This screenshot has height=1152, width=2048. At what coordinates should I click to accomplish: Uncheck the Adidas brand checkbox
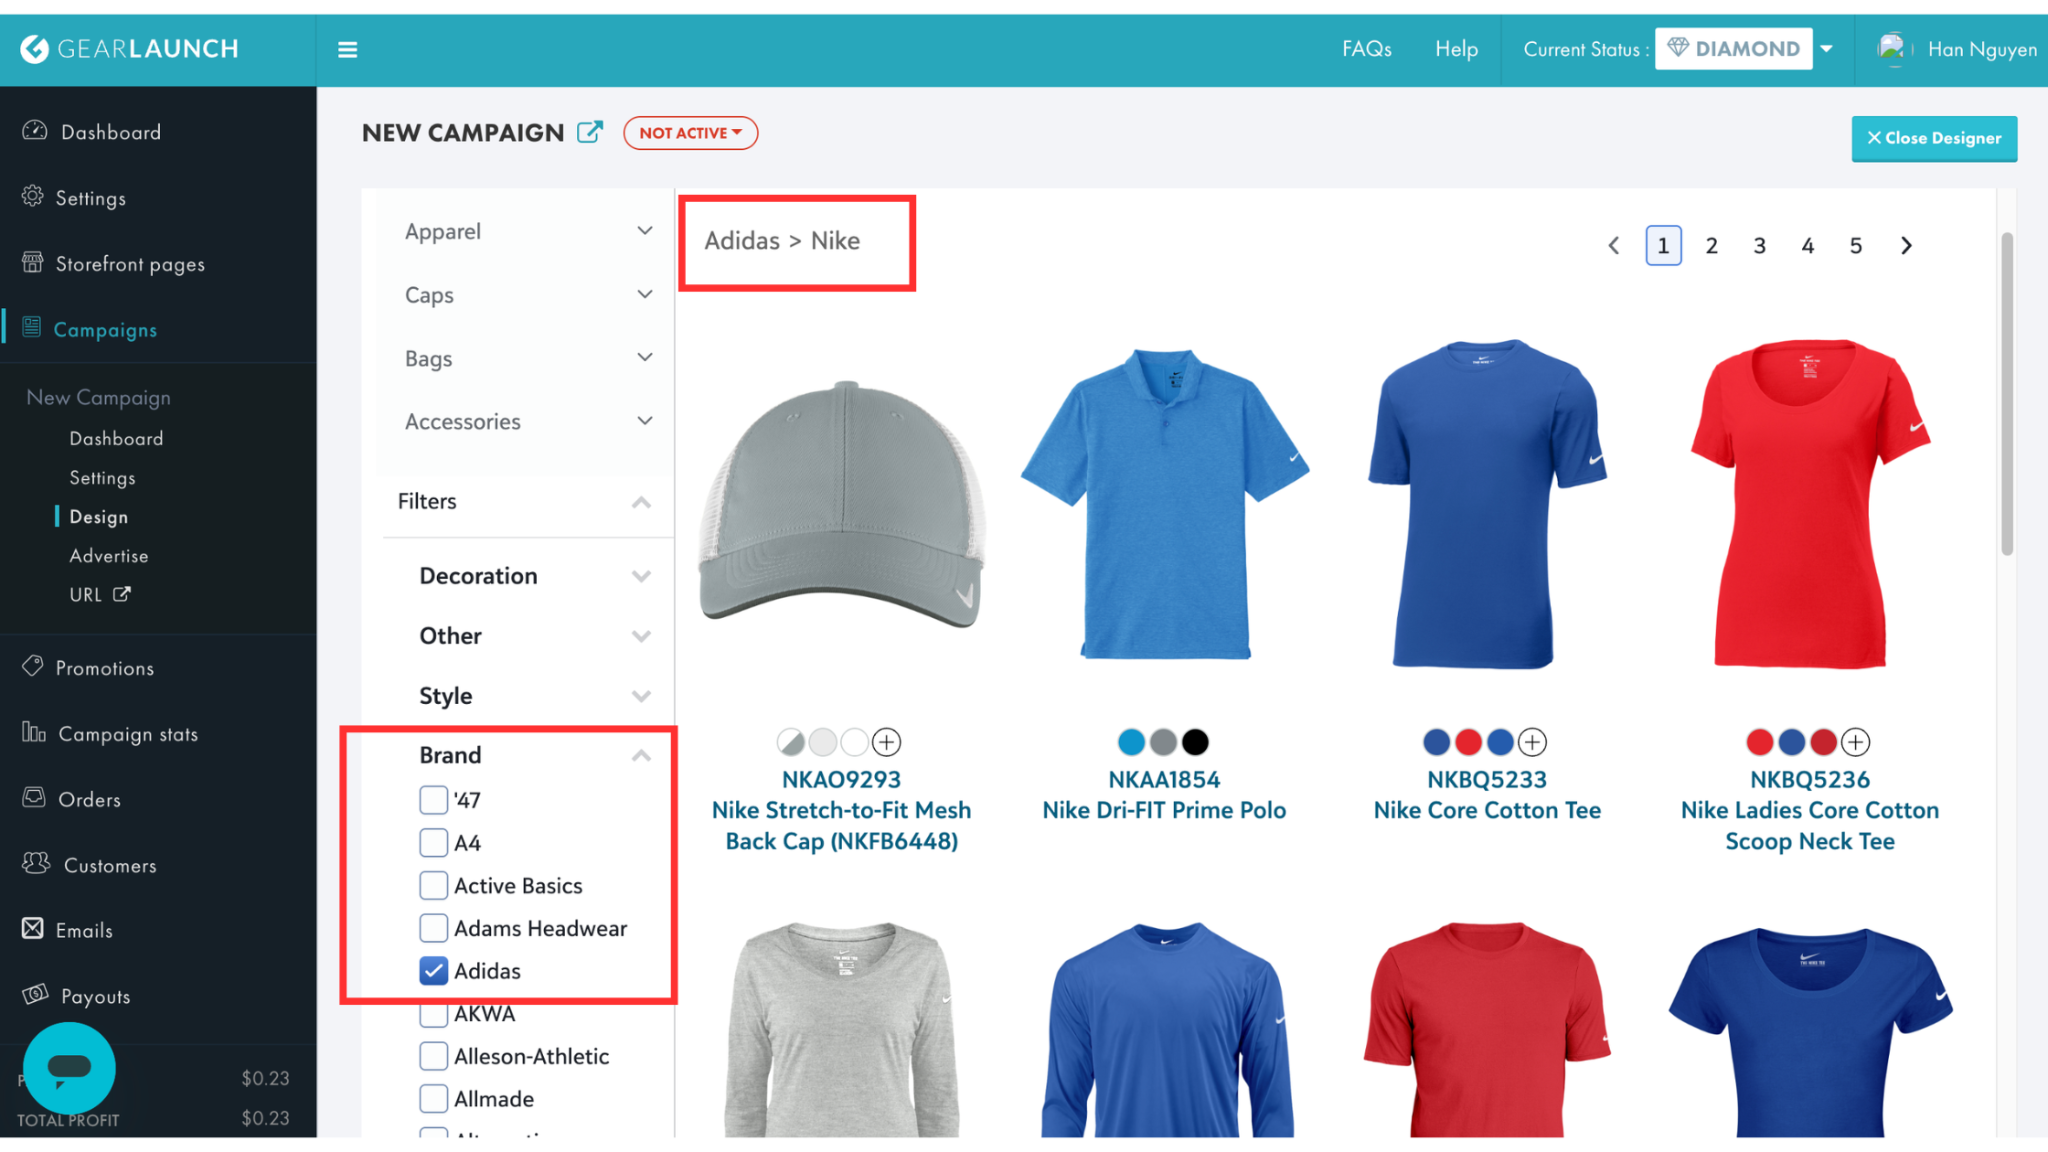[433, 971]
